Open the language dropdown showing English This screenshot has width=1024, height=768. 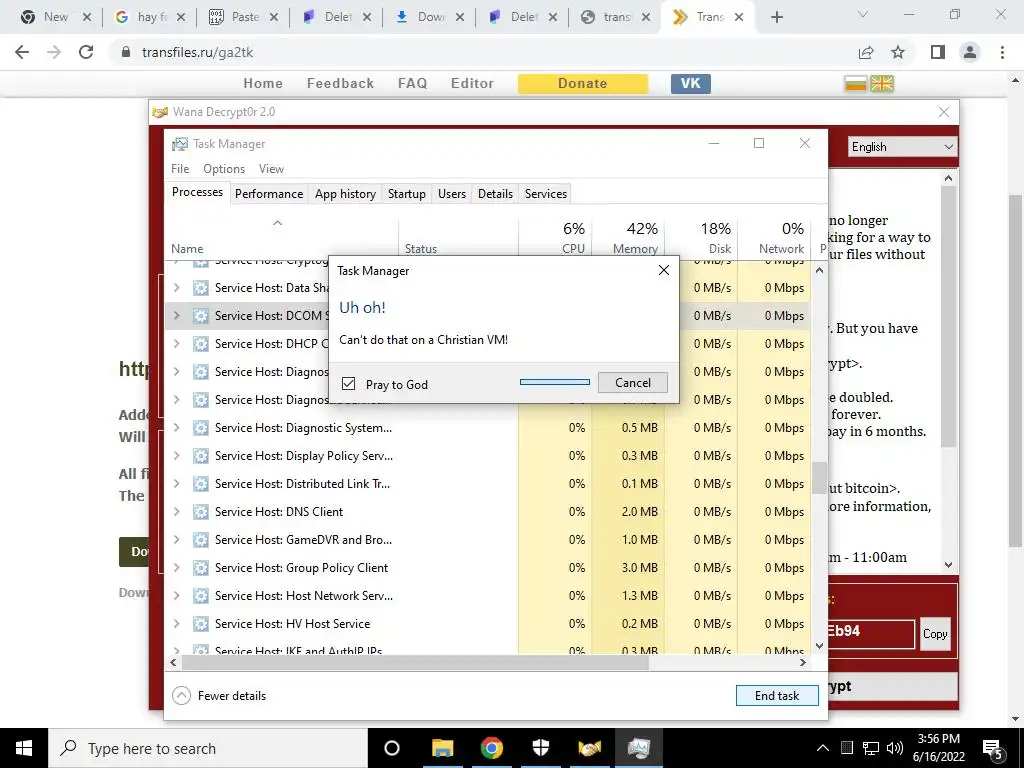tap(903, 147)
